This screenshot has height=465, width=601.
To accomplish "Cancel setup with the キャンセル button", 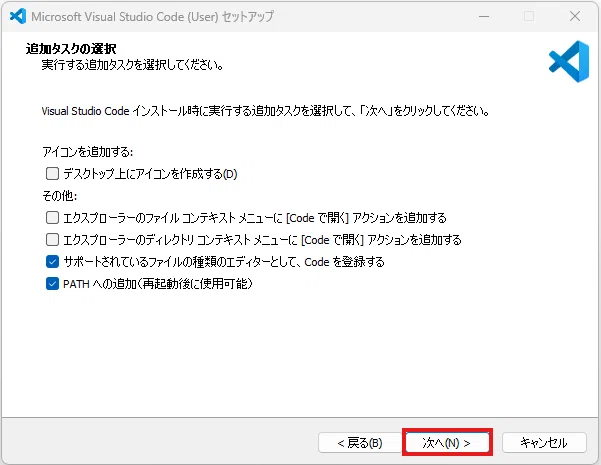I will (544, 443).
